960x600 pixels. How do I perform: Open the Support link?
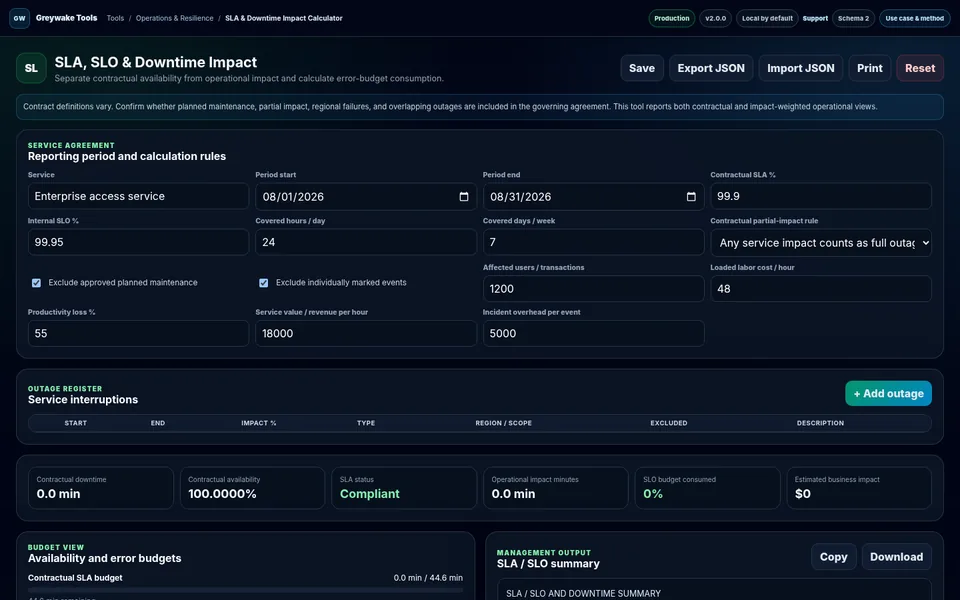click(815, 18)
